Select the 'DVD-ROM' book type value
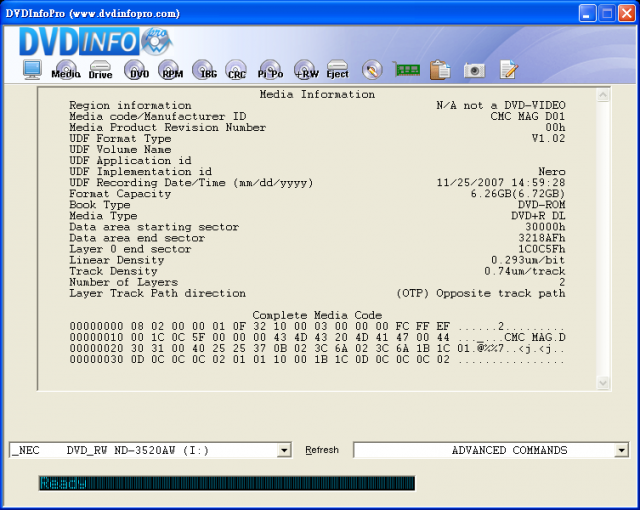The height and width of the screenshot is (510, 640). 542,205
